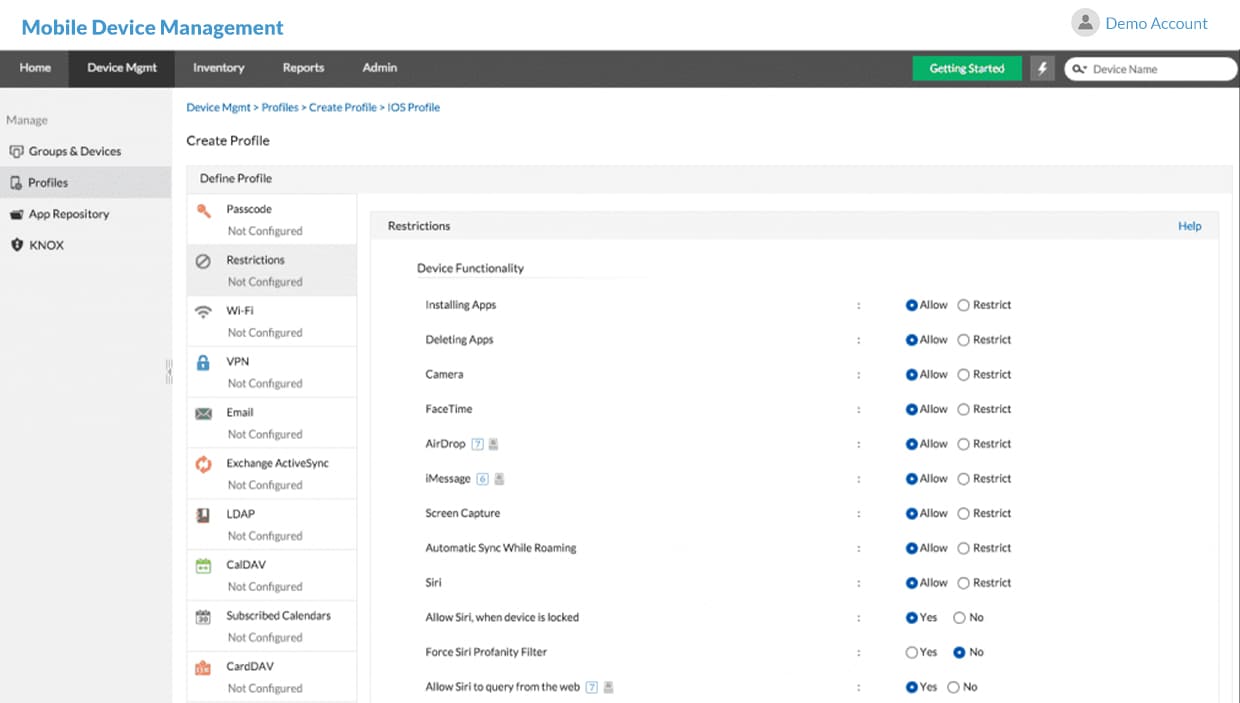
Task: Click the Manage label in the sidebar
Action: pyautogui.click(x=27, y=120)
